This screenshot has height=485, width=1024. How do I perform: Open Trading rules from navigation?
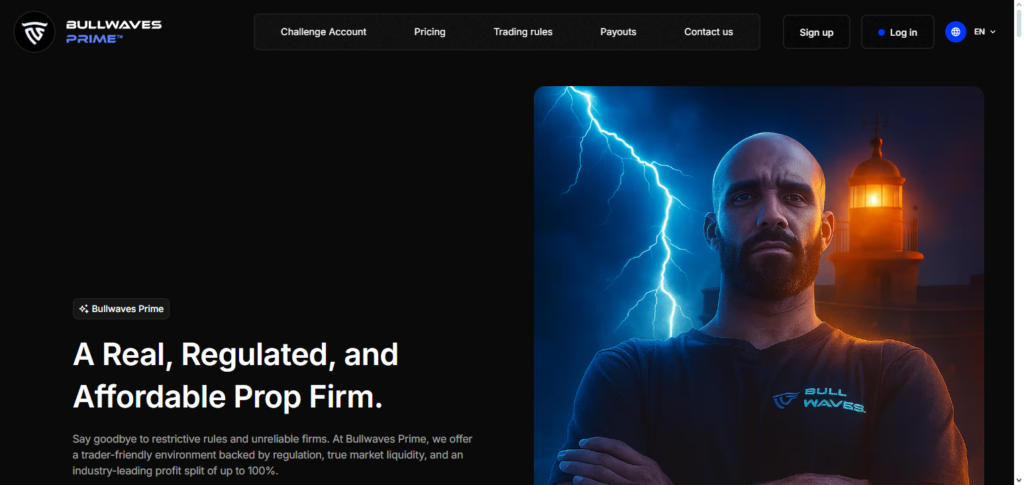click(x=522, y=32)
